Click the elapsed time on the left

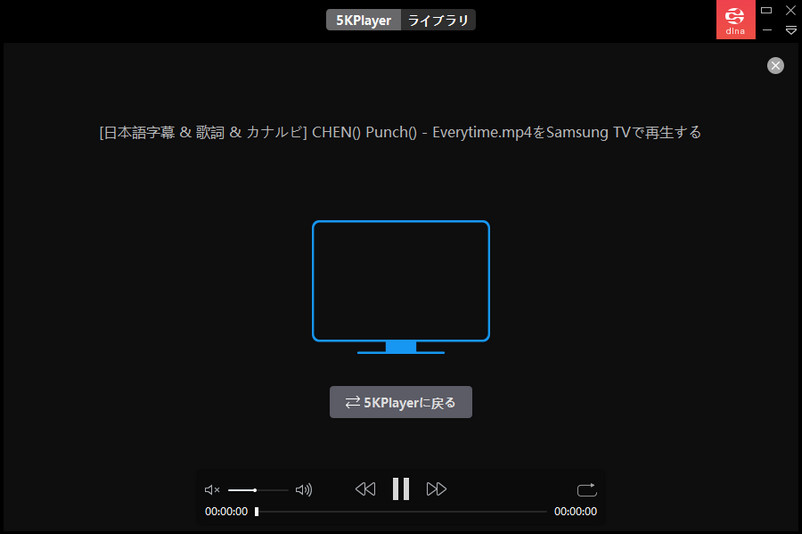(226, 511)
